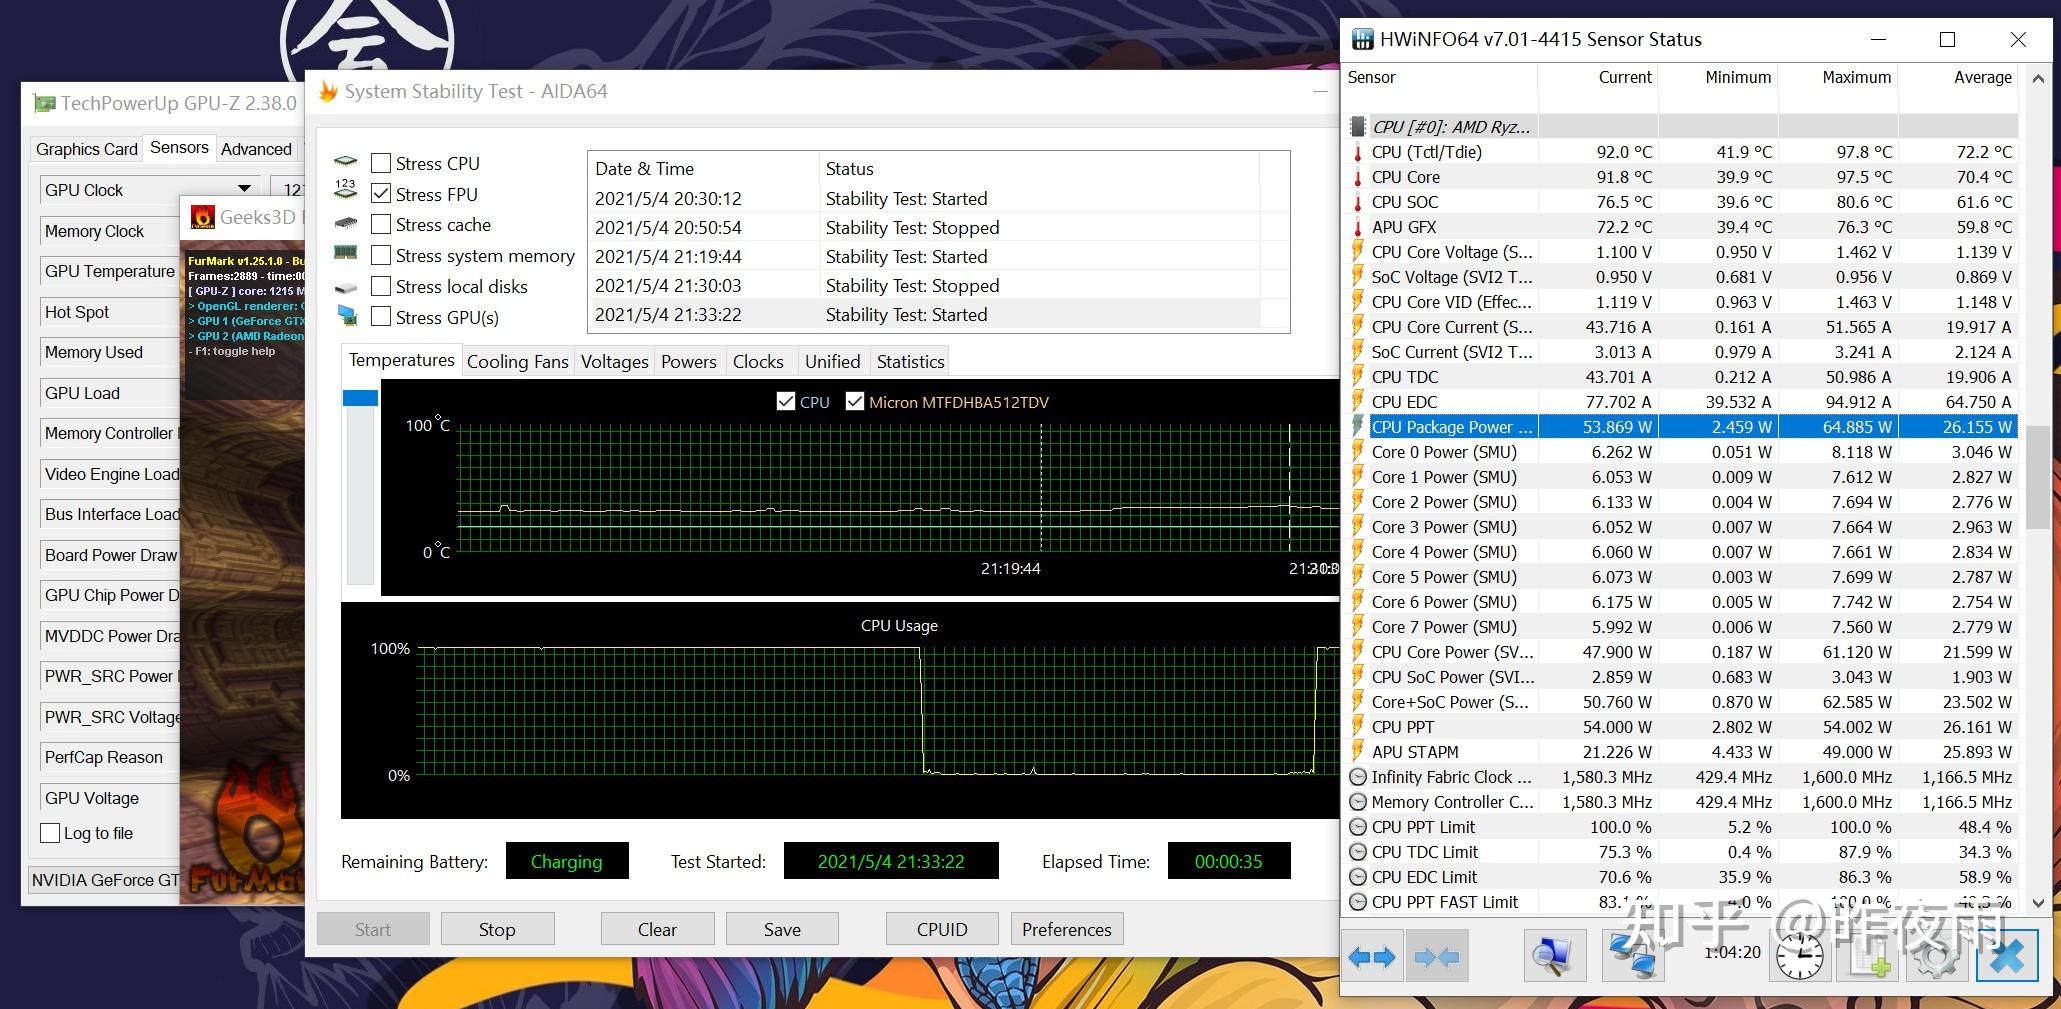Click clock icon of Infinity Fabric Clock row
This screenshot has height=1009, width=2061.
tap(1357, 777)
